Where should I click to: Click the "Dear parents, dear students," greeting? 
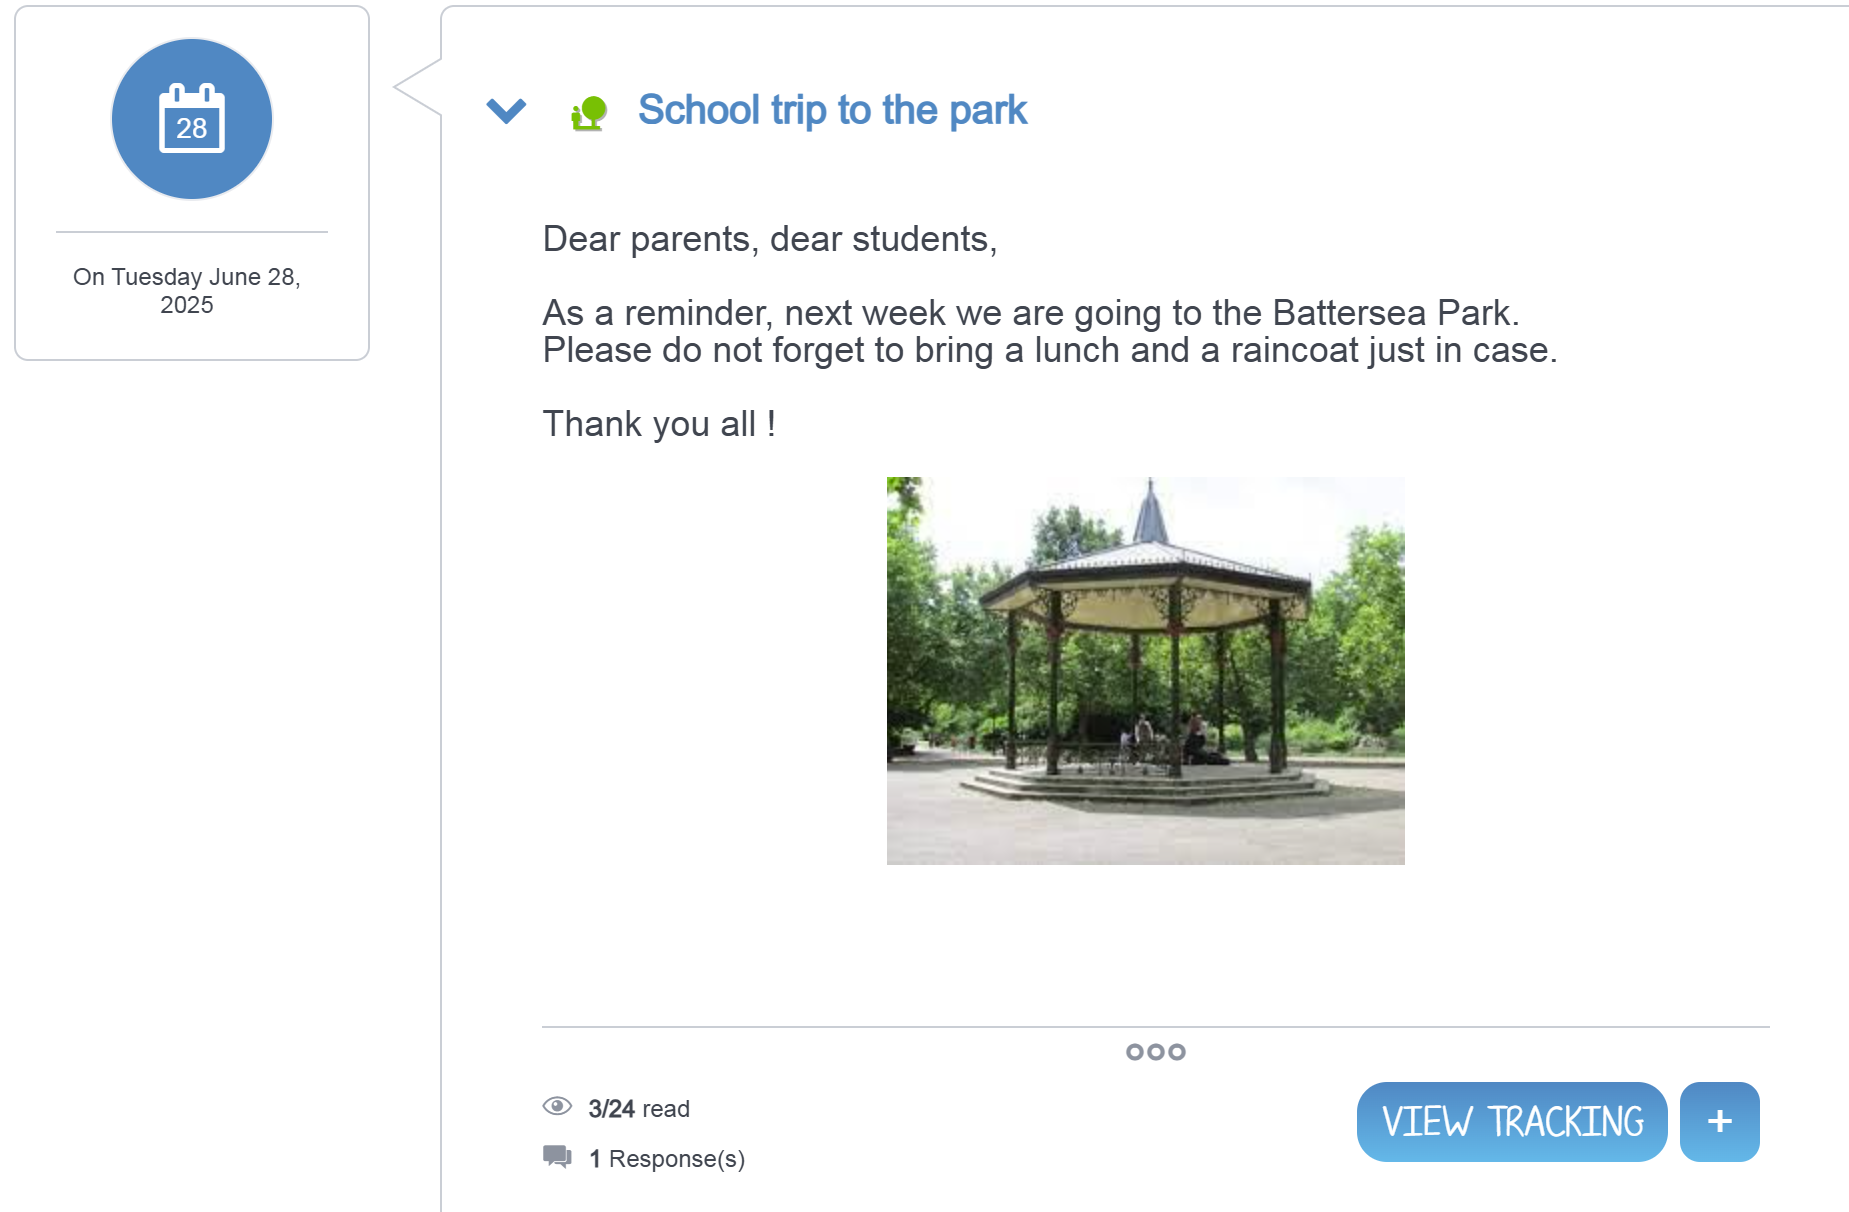(769, 240)
